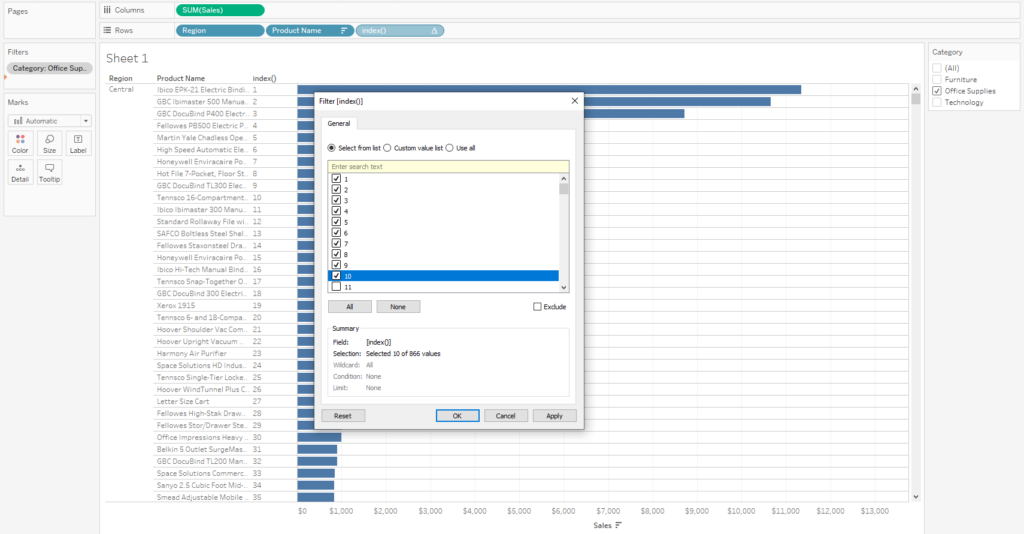Open the General tab in filter dialog
Screen dimensions: 1024x534
pyautogui.click(x=338, y=123)
